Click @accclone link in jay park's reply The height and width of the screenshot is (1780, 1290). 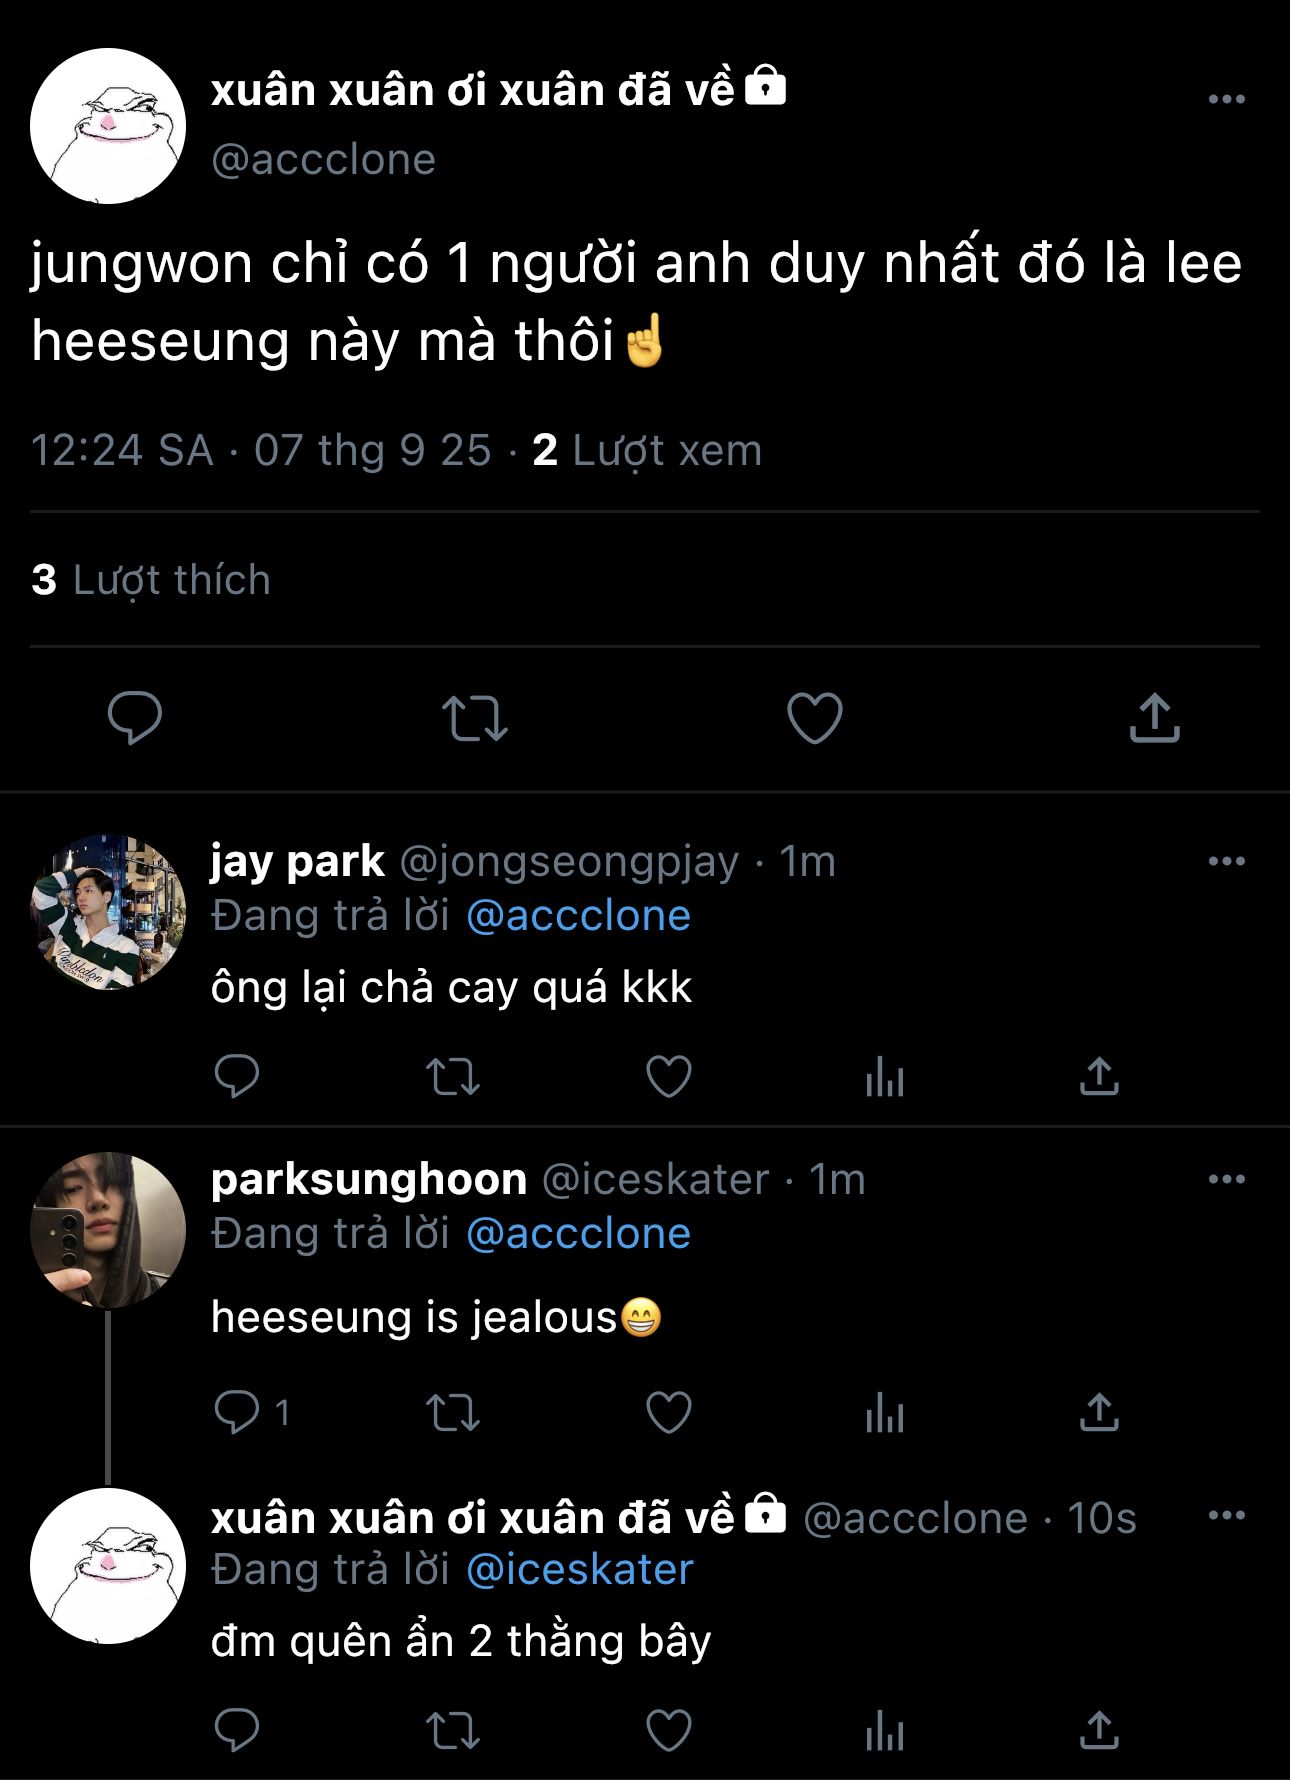[x=579, y=916]
